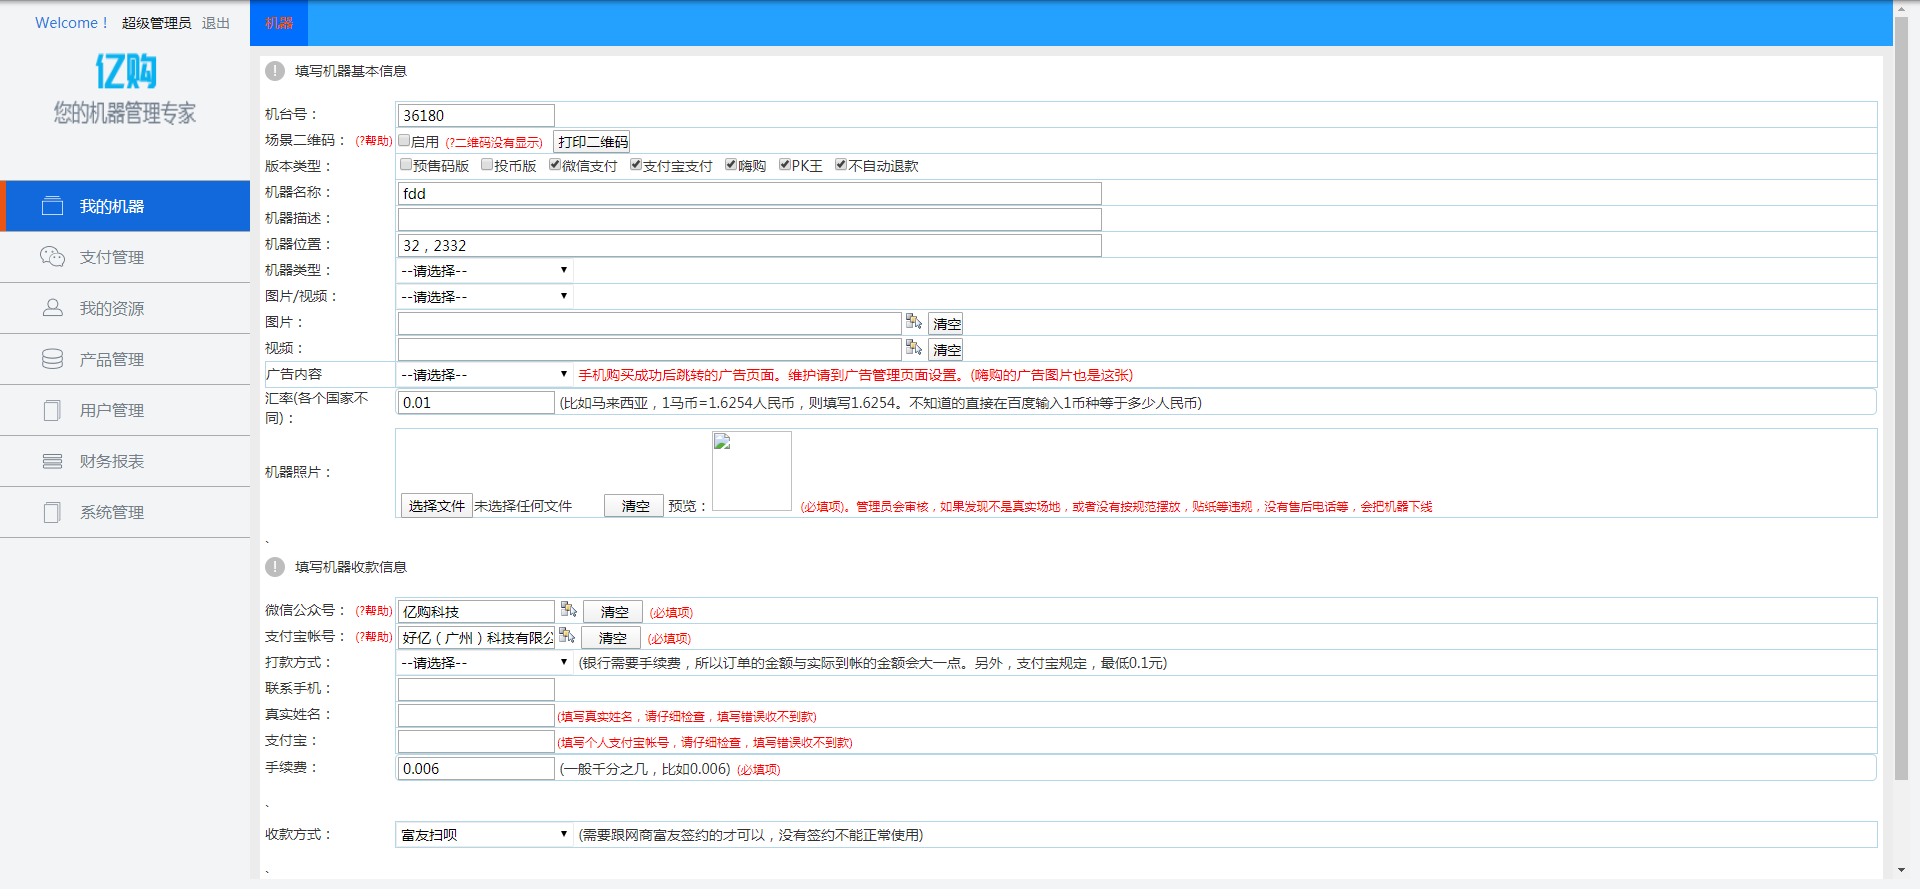This screenshot has height=889, width=1920.
Task: Check the 预售码版 version checkbox
Action: click(406, 165)
